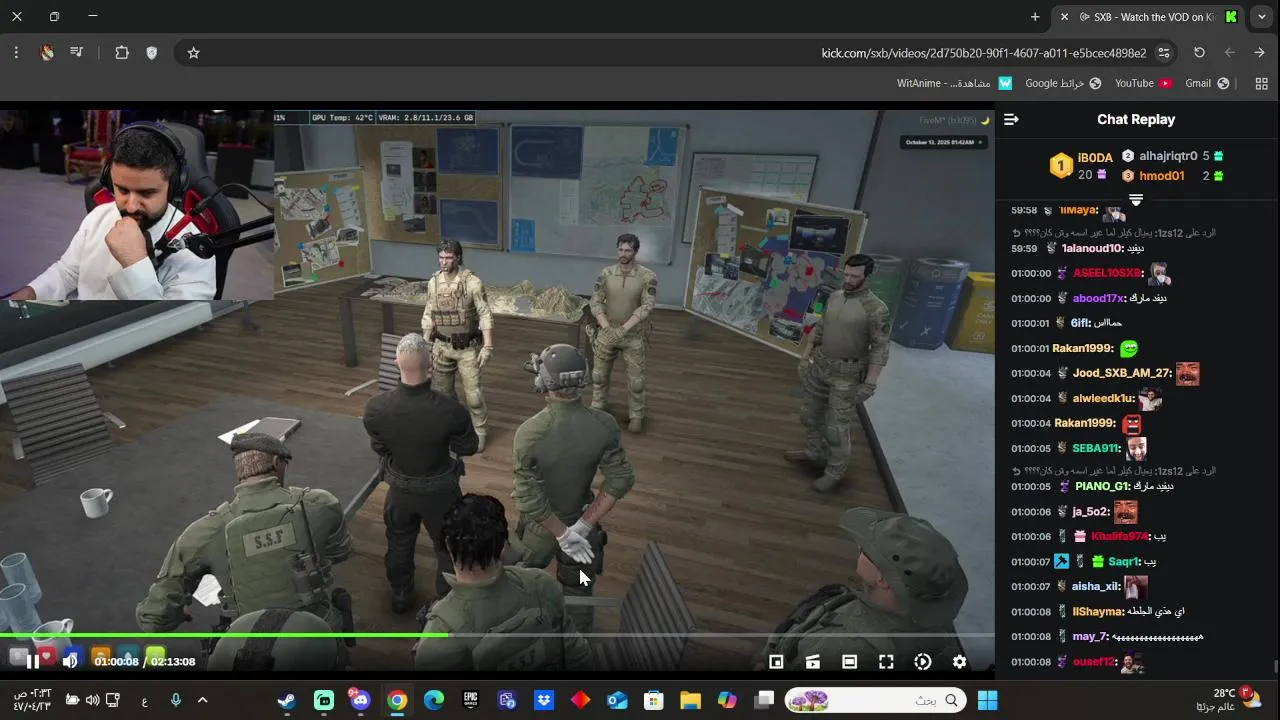Click username abood17x in chat

tap(1096, 298)
